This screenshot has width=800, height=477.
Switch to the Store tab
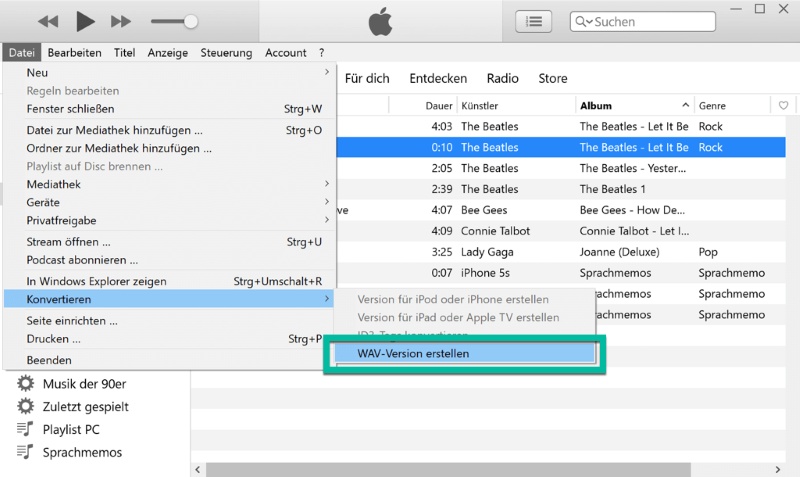(553, 79)
